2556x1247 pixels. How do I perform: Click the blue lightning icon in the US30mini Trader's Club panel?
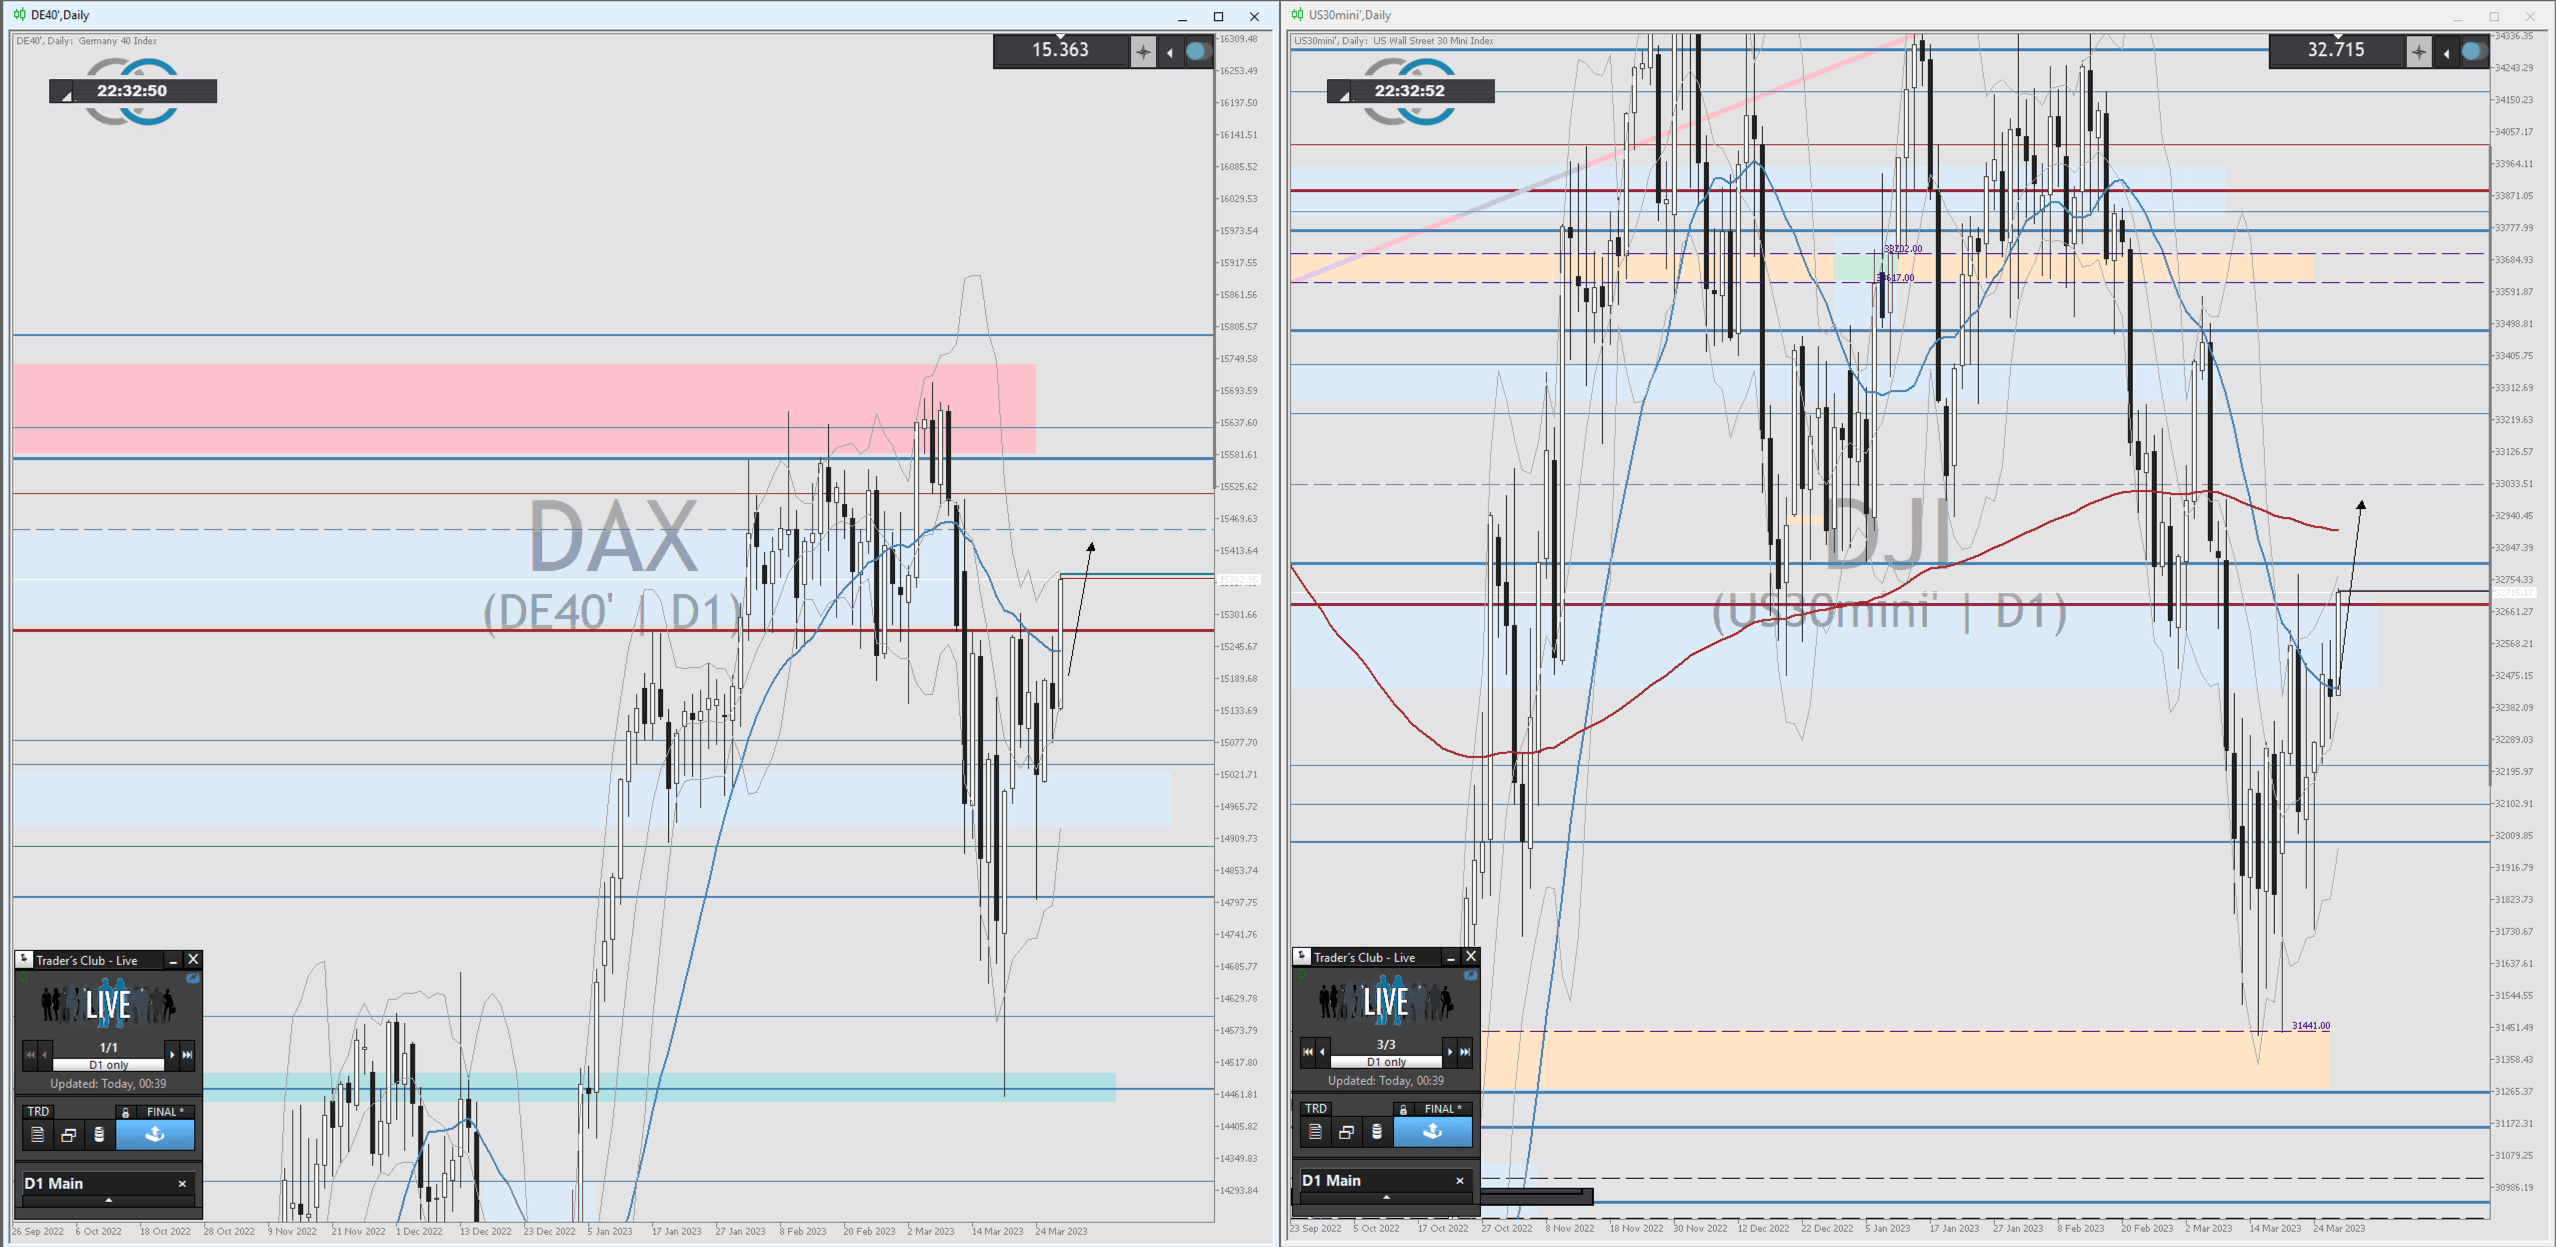[x=1470, y=975]
